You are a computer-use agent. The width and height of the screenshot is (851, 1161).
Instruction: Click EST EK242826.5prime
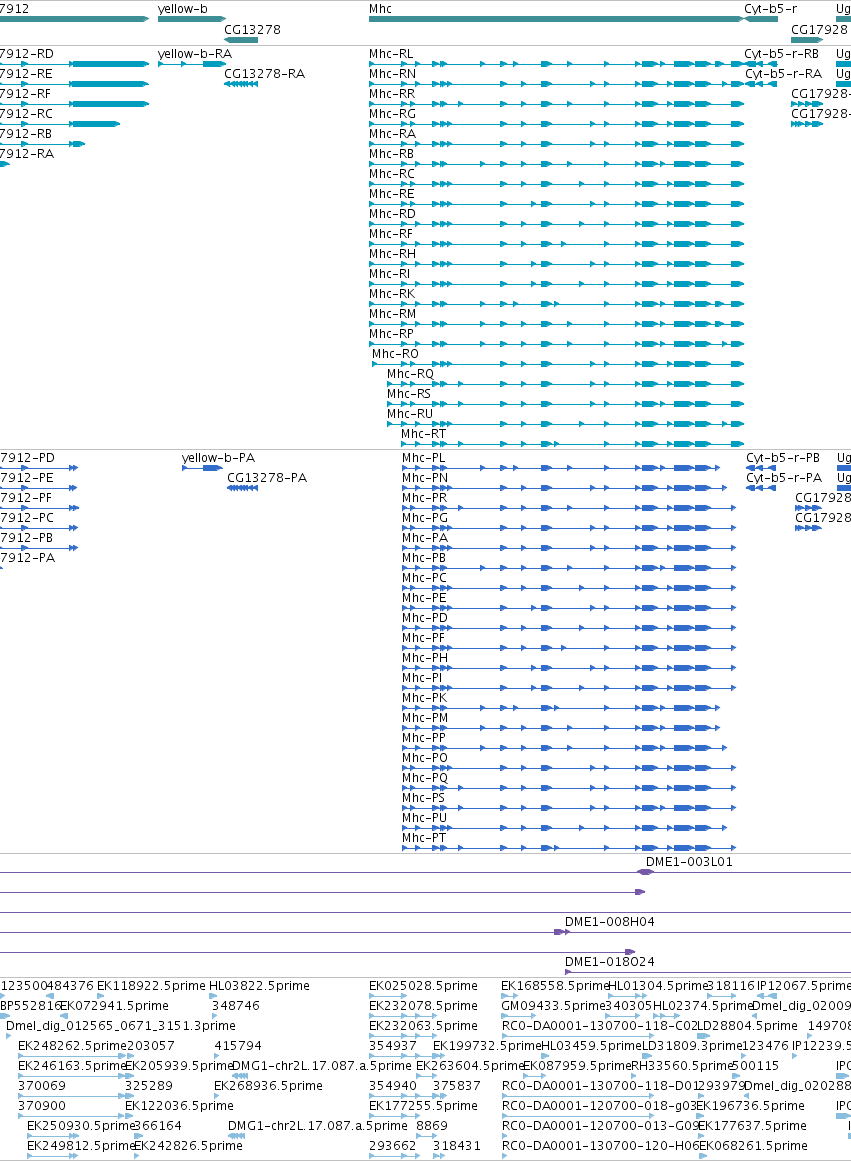188,1146
